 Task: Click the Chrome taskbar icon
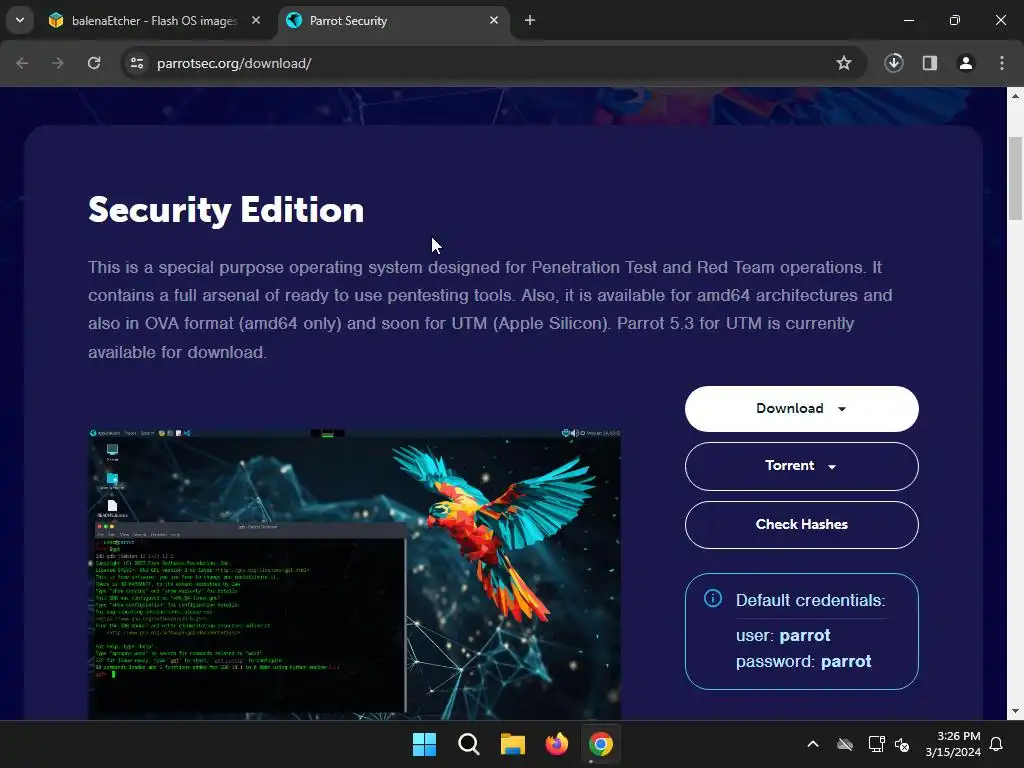[601, 744]
